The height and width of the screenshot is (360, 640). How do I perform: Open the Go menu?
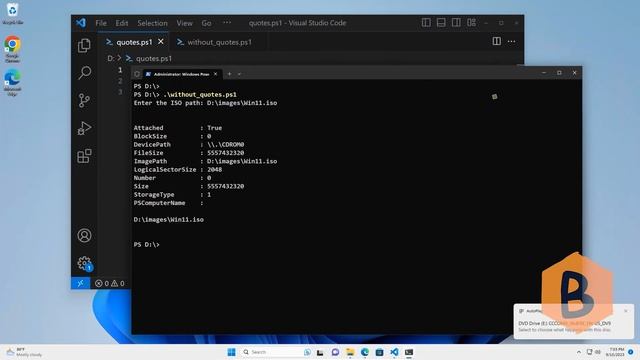coord(207,23)
